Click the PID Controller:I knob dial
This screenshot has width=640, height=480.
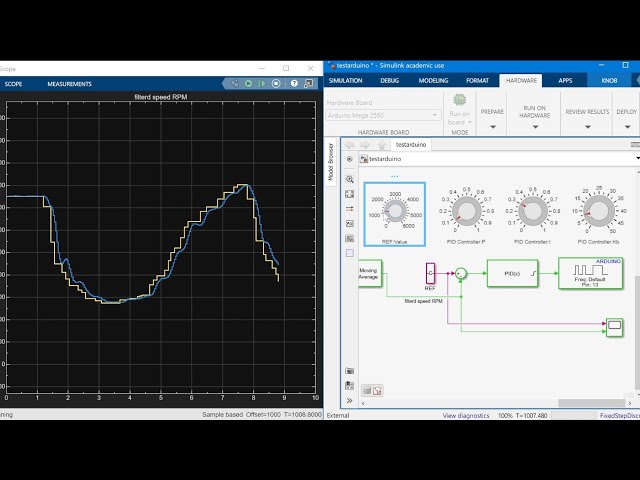click(x=533, y=211)
